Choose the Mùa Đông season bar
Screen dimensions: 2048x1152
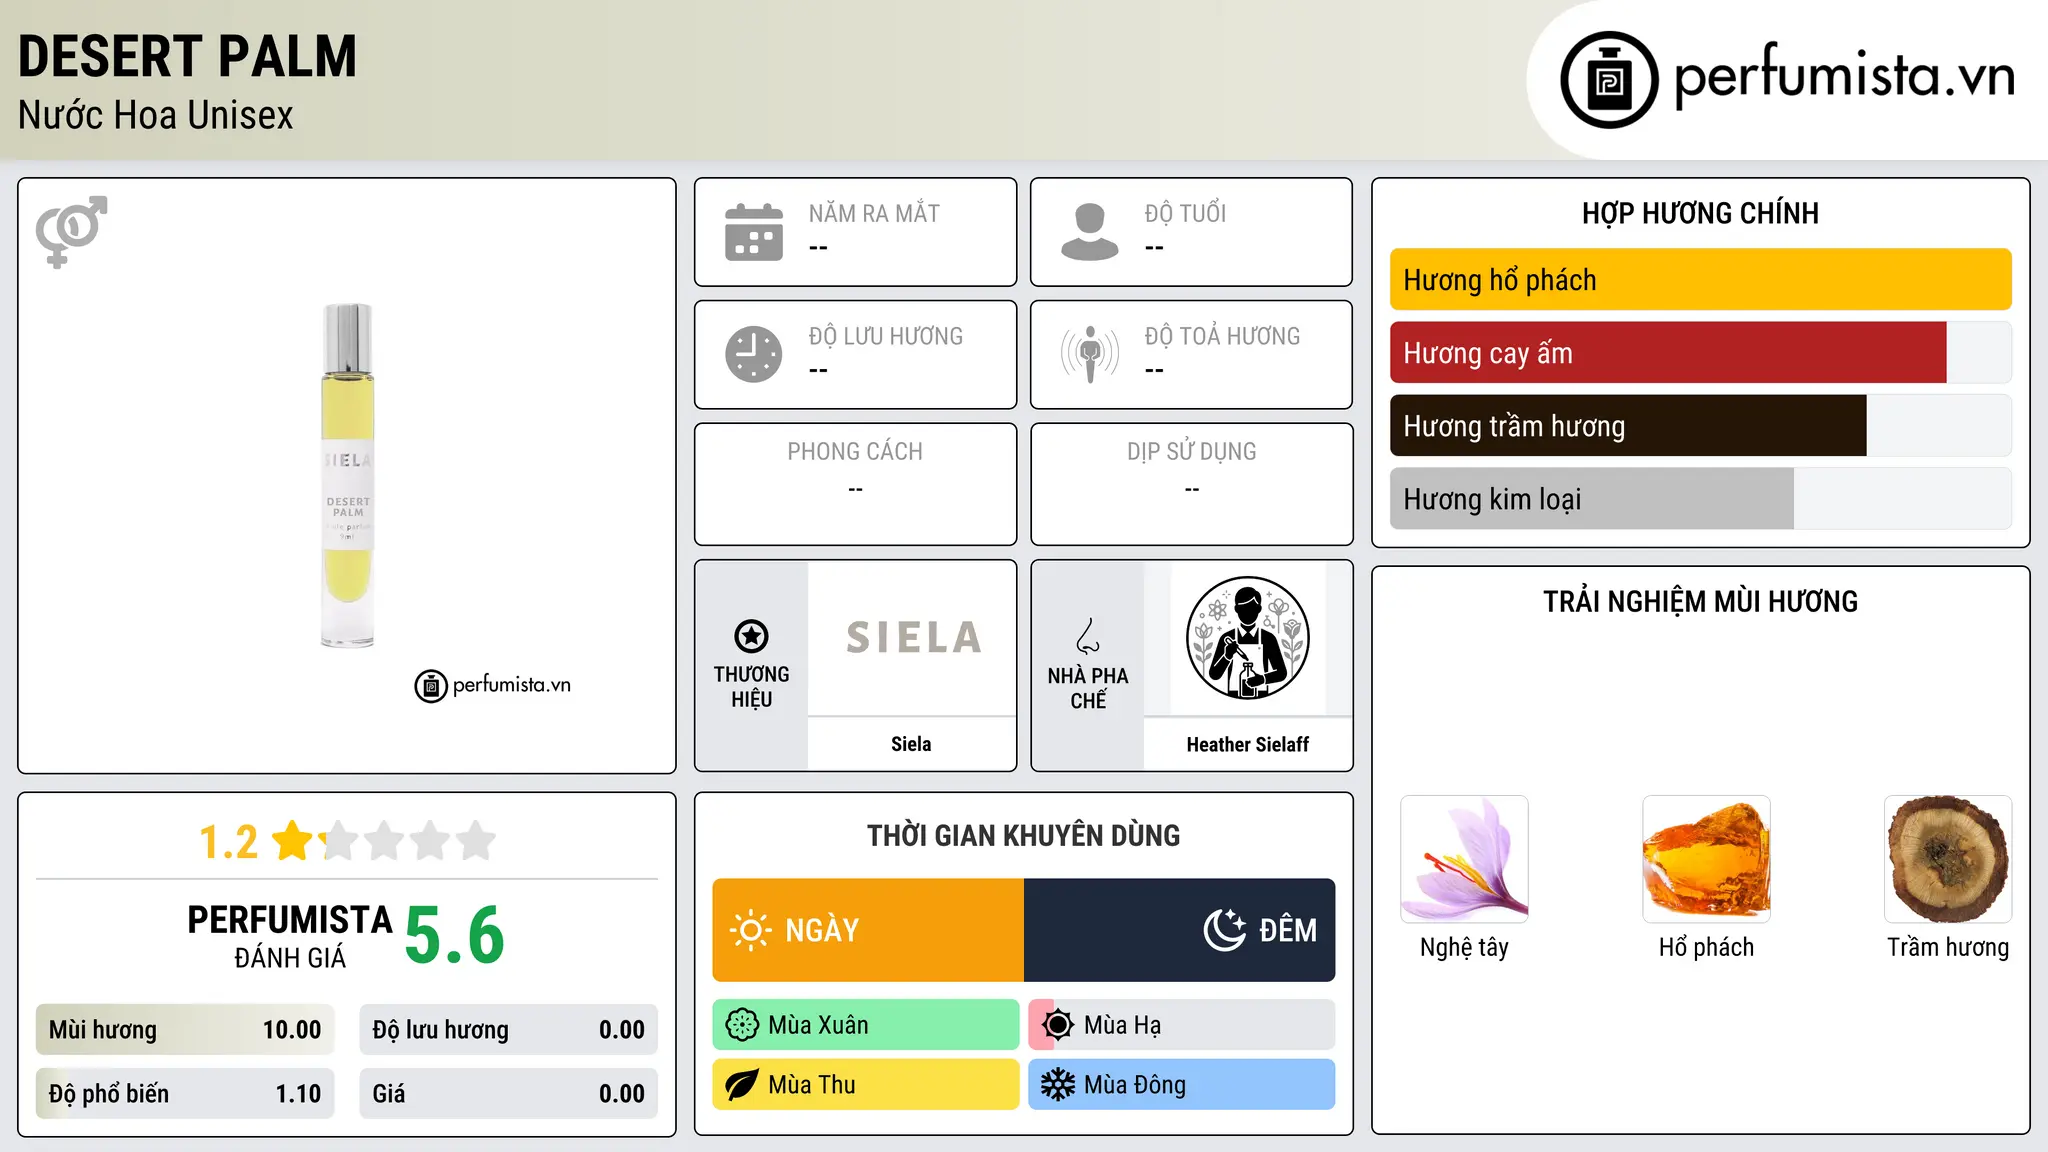coord(1182,1085)
